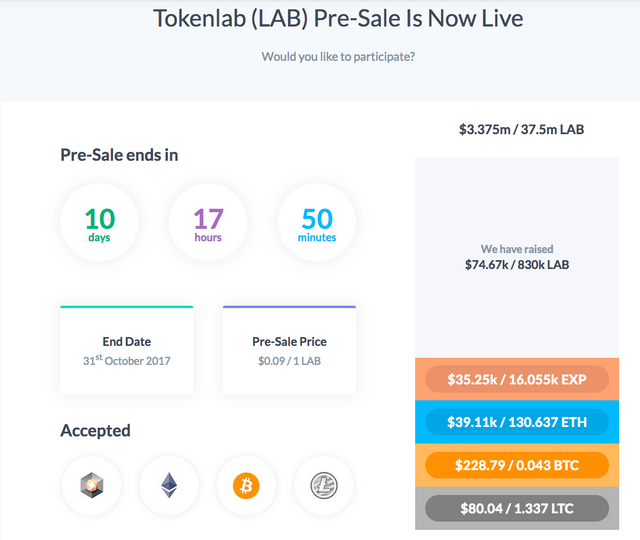The width and height of the screenshot is (640, 540).
Task: Click the Pre-Sale Price card
Action: pos(289,350)
